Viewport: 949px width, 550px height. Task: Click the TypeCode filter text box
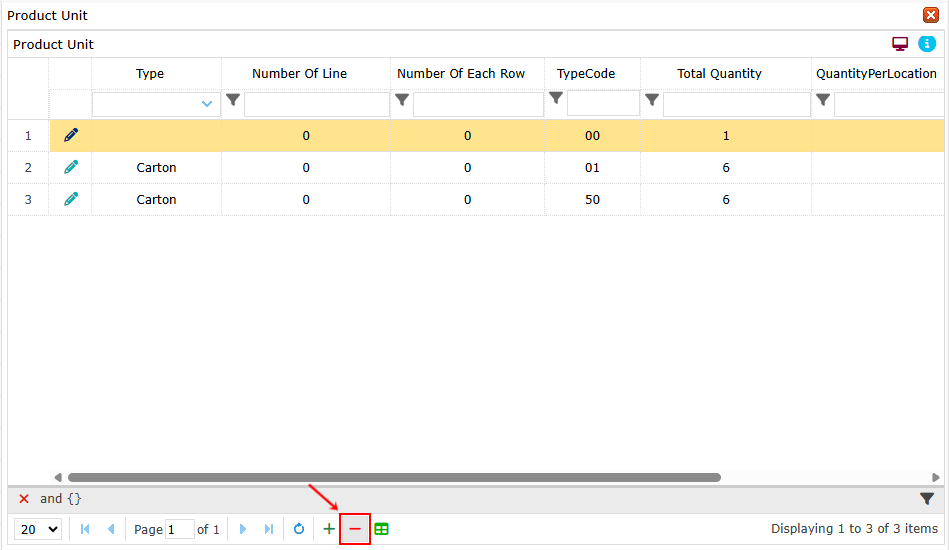(x=602, y=104)
